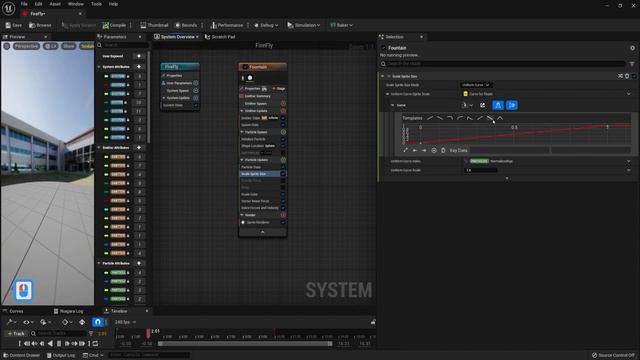Open the File menu
The image size is (640, 360).
(24, 4)
